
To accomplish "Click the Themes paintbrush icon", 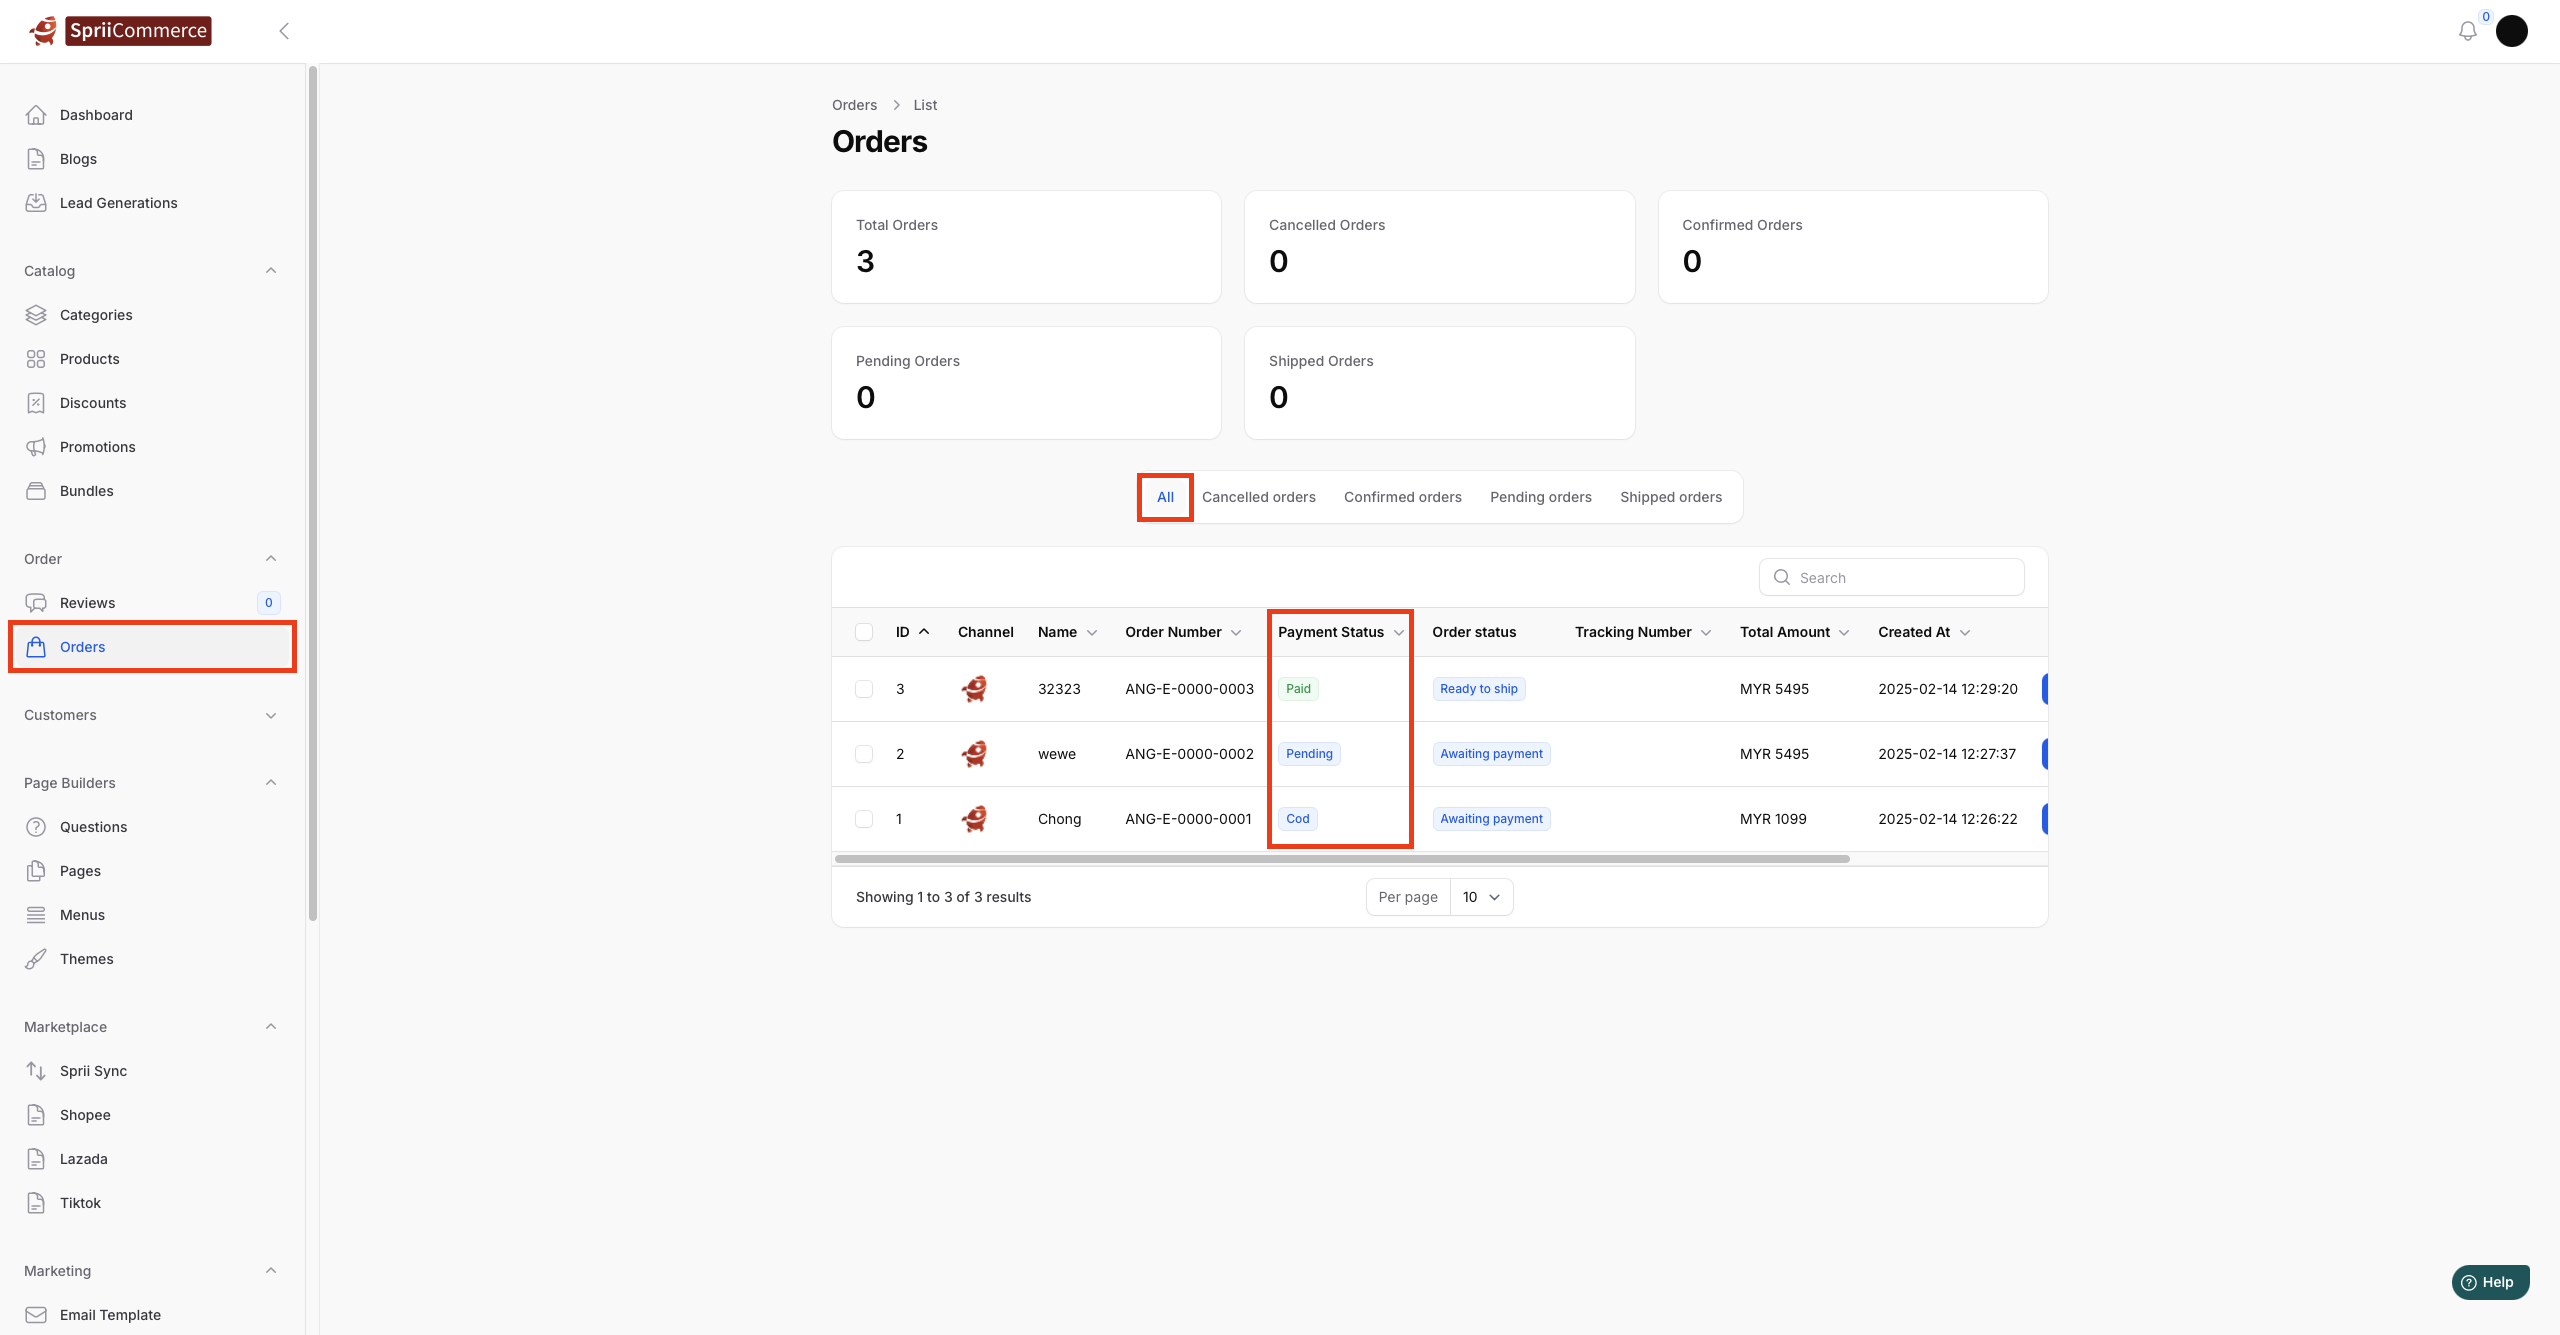I will coord(36,959).
